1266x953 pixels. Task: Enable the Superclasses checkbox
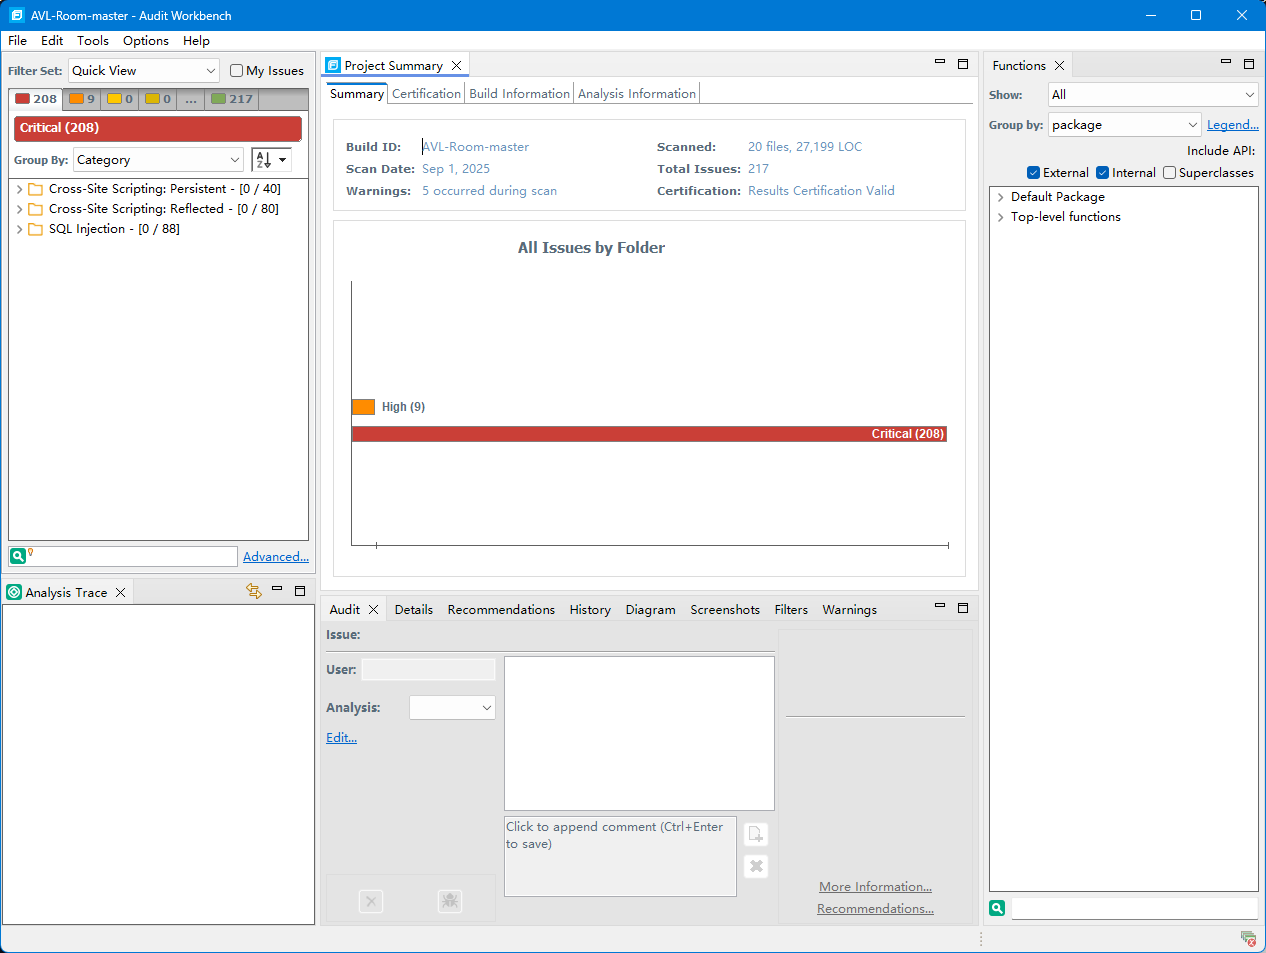1169,173
